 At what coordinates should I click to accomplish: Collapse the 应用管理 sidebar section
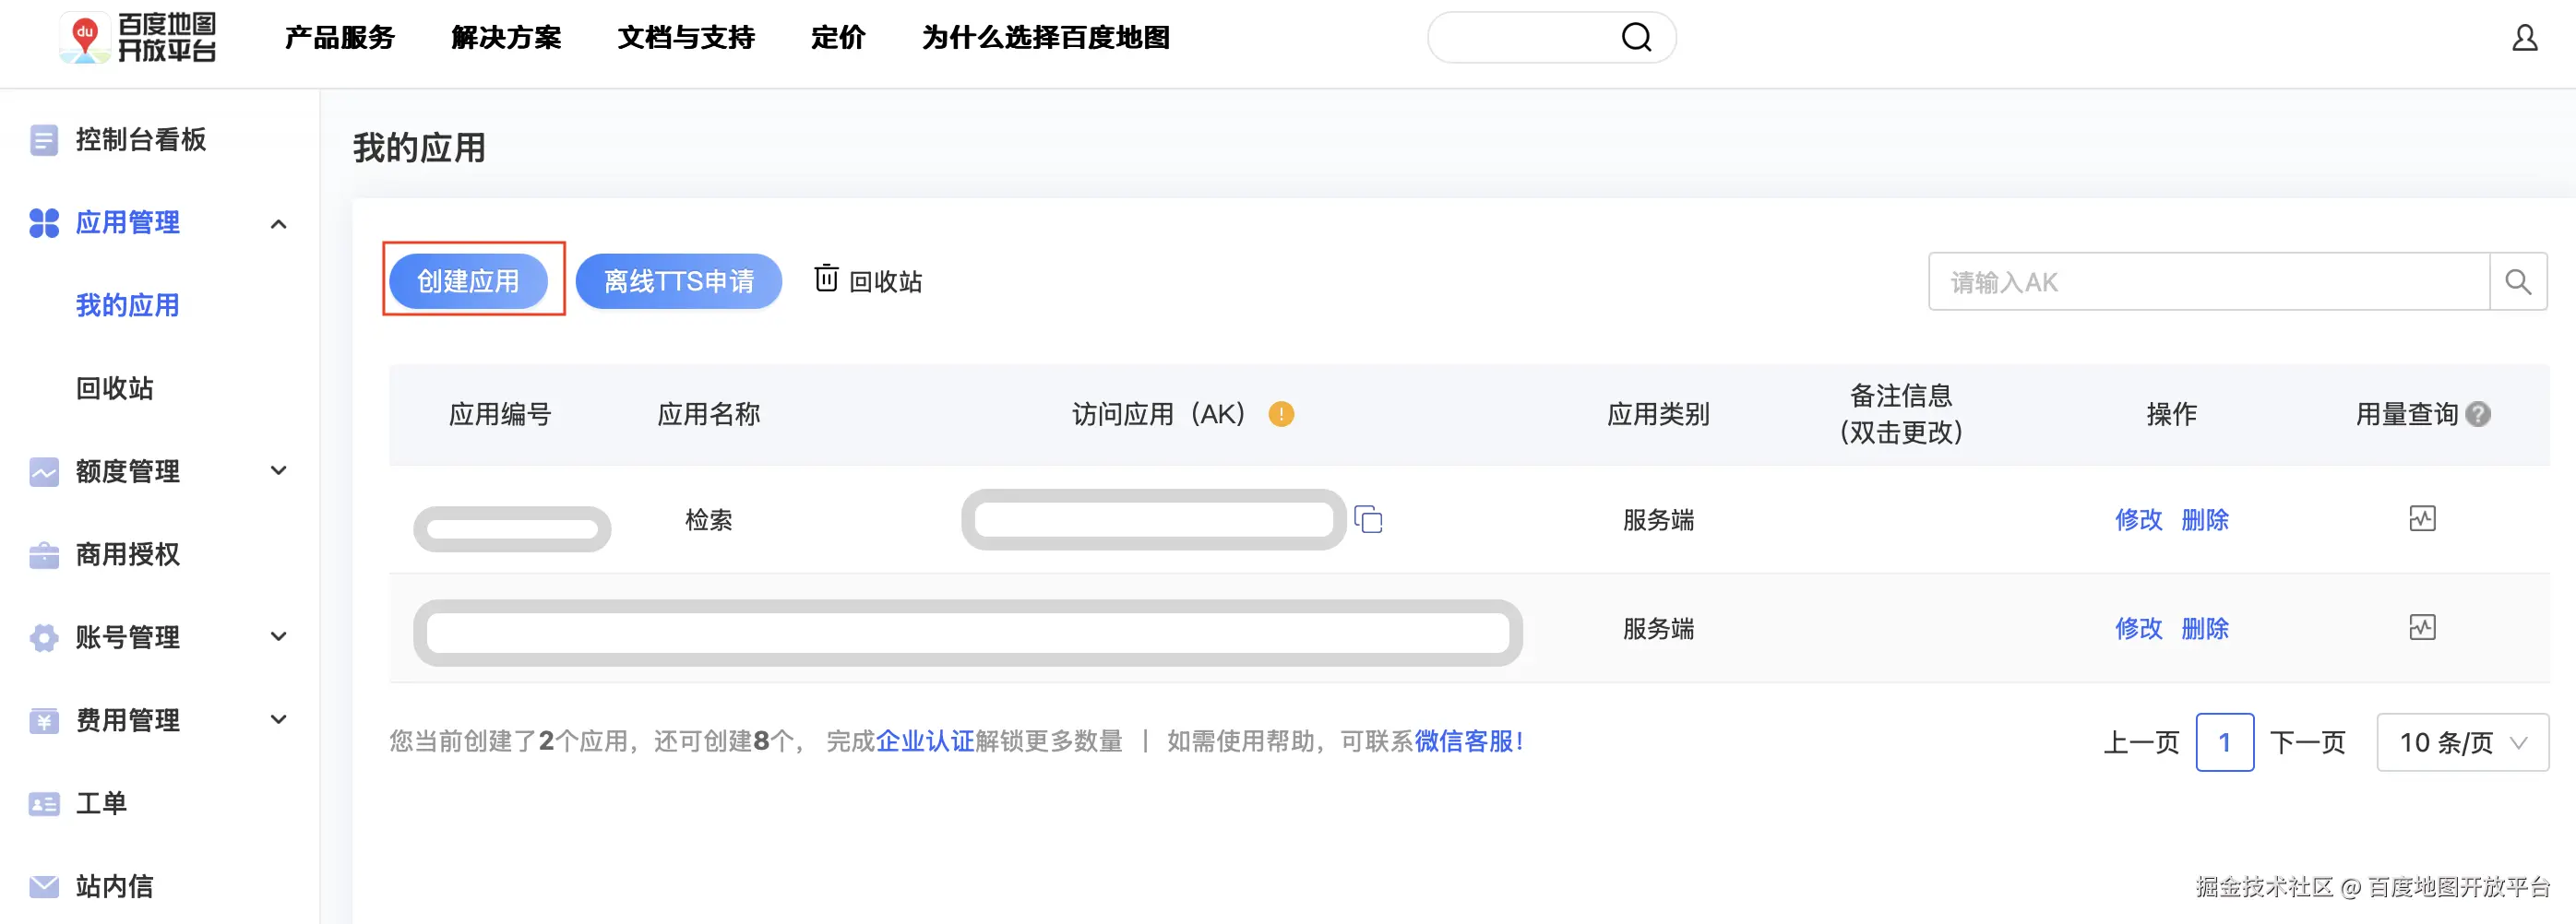coord(279,223)
